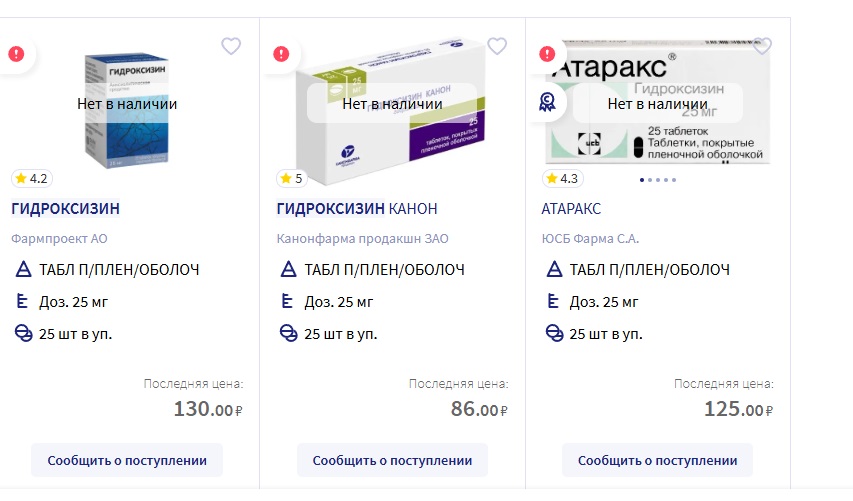Open the Атаракс product title link
The height and width of the screenshot is (501, 853).
[571, 209]
